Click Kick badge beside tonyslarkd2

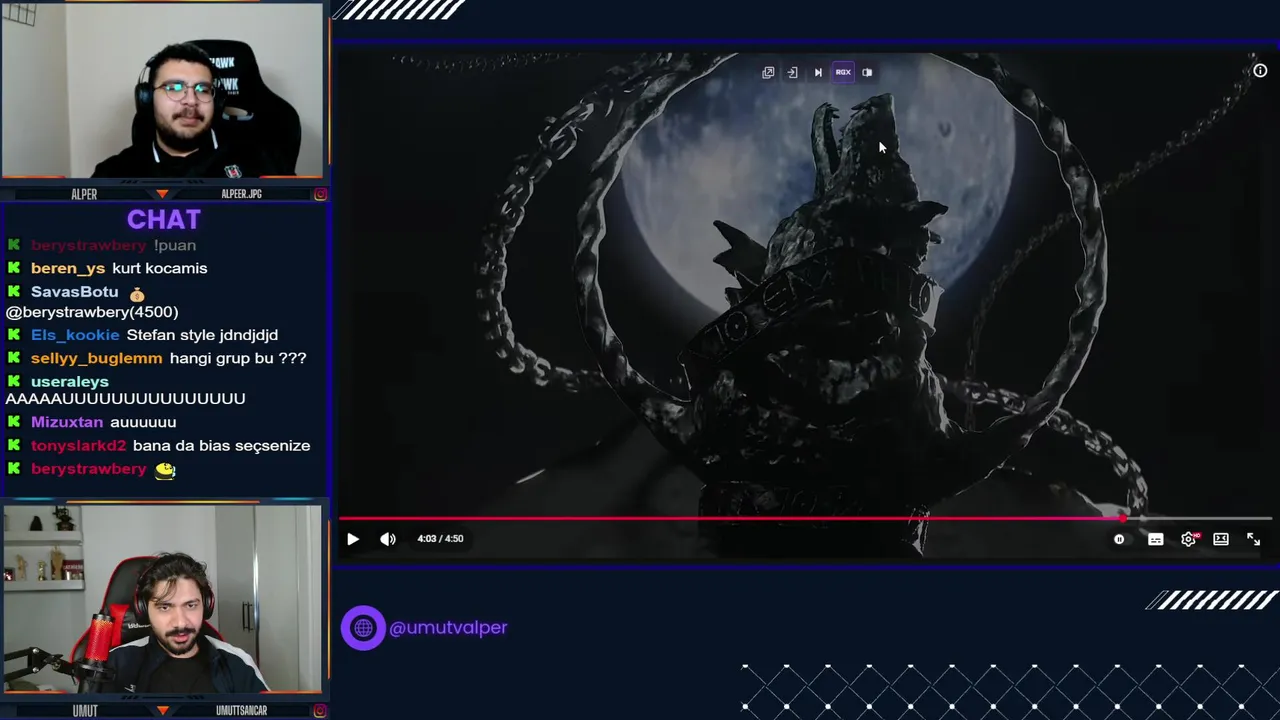[14, 446]
